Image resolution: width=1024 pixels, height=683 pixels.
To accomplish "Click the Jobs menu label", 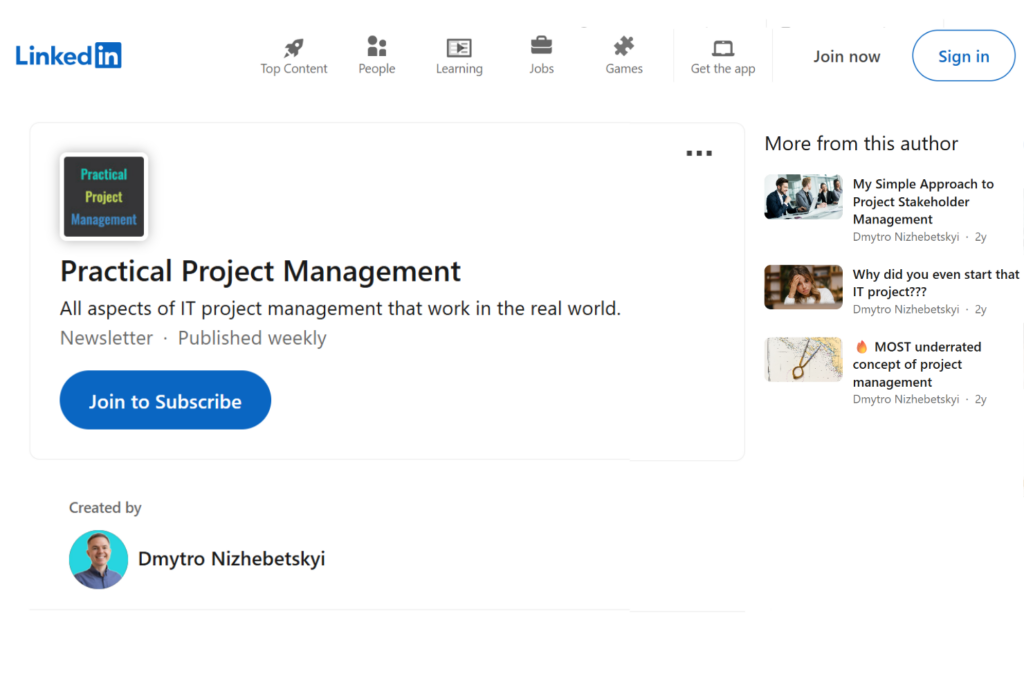I will pyautogui.click(x=541, y=69).
